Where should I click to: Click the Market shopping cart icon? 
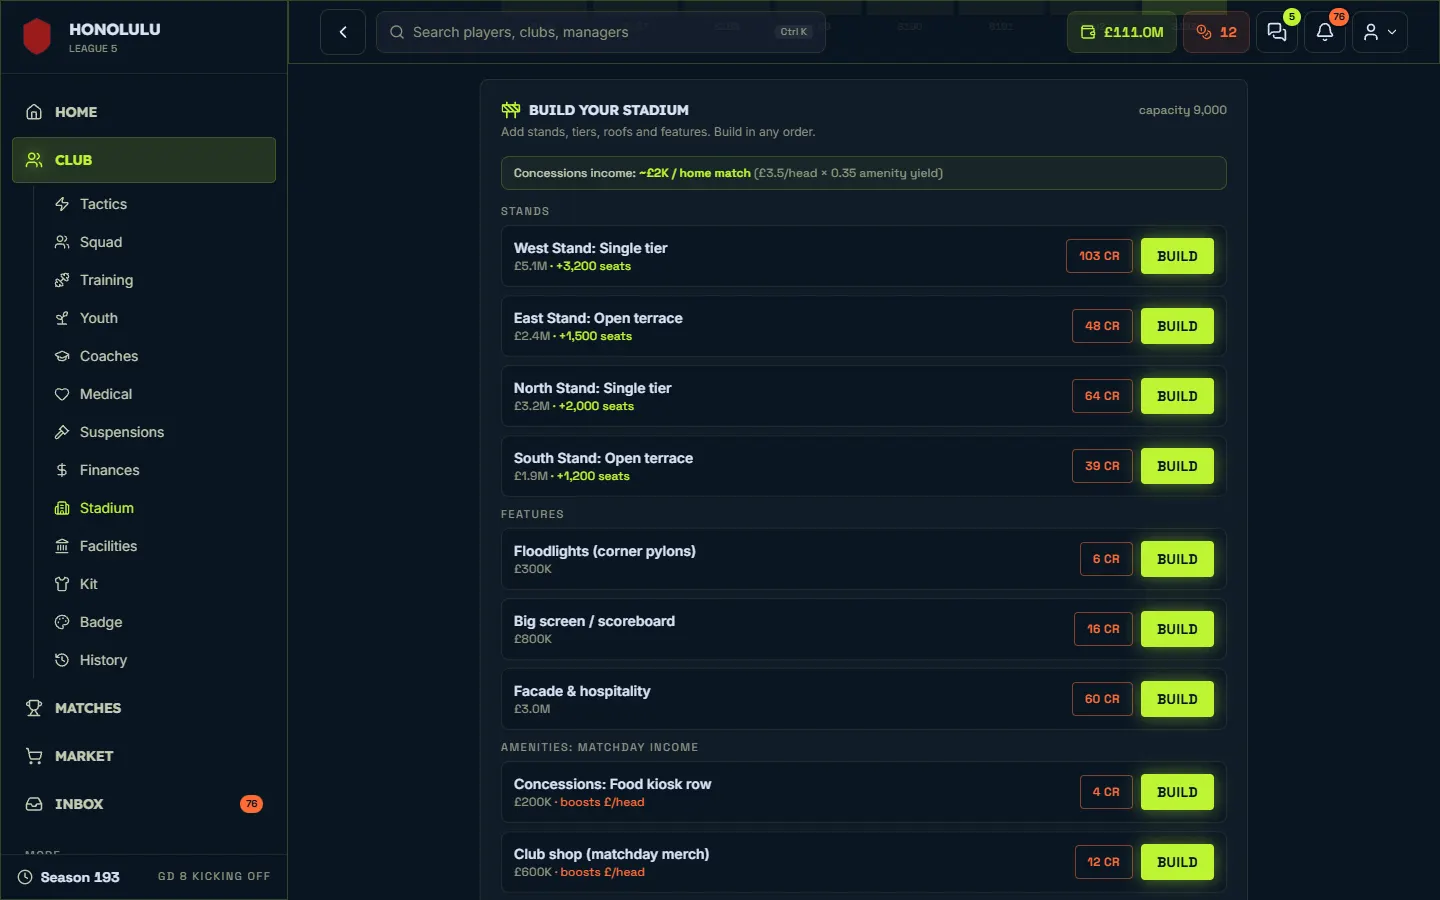(x=34, y=756)
